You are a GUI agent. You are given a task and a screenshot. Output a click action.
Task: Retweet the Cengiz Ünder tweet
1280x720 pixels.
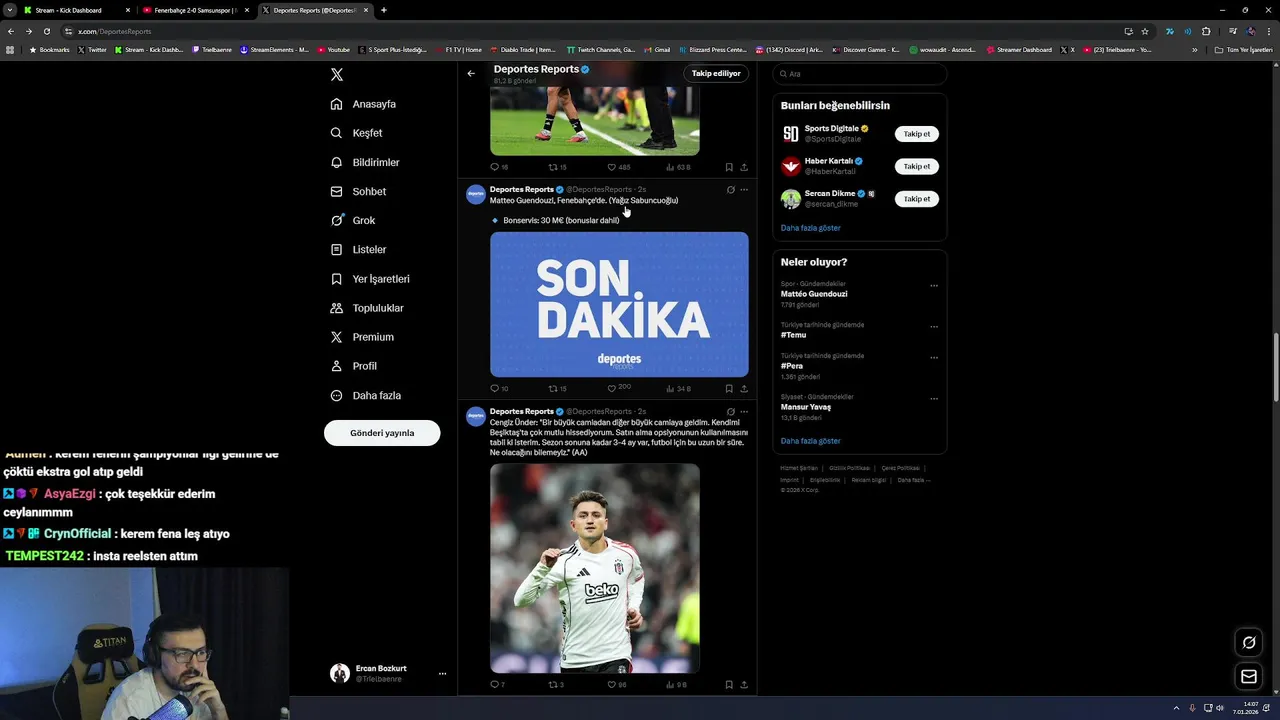tap(556, 685)
